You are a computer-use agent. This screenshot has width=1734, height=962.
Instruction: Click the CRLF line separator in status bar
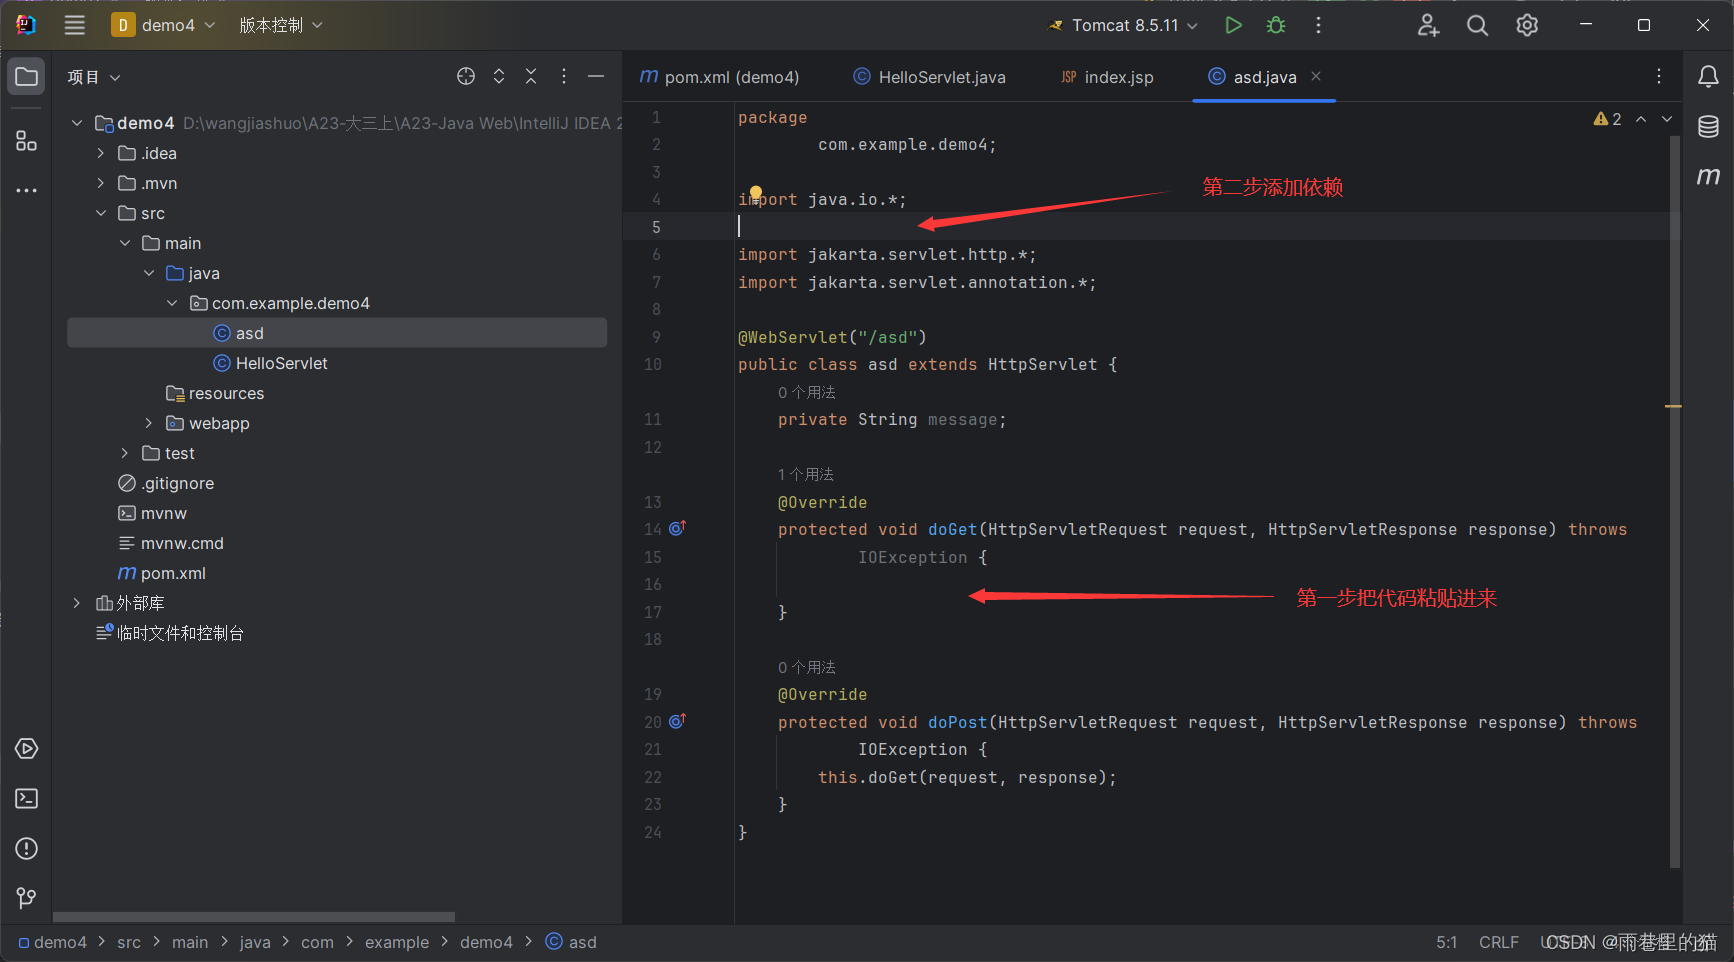pyautogui.click(x=1499, y=941)
